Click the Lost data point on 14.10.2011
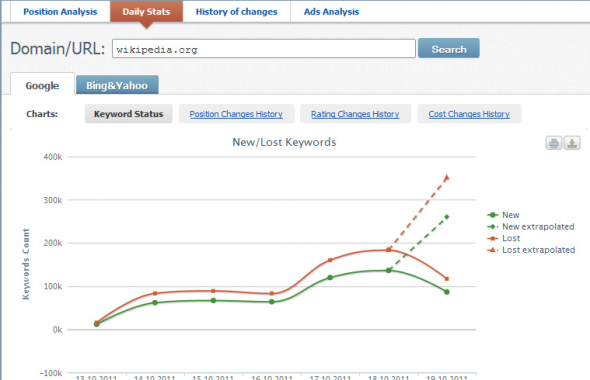Image resolution: width=590 pixels, height=380 pixels. coord(155,293)
